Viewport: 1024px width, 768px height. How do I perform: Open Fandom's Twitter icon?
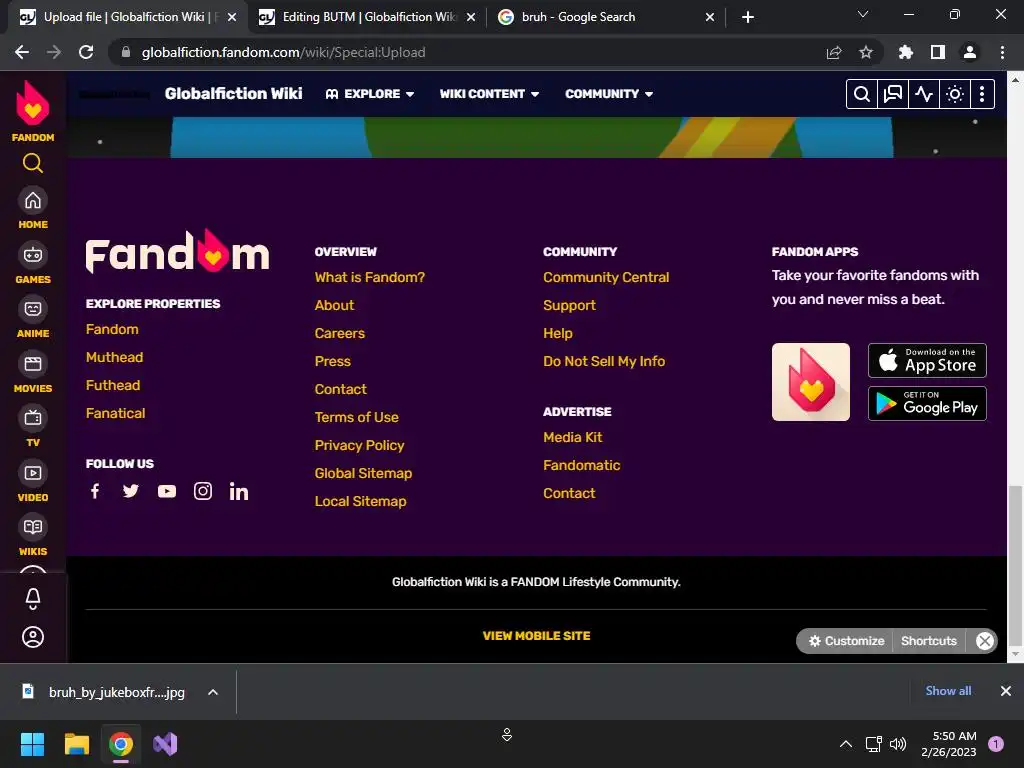coord(131,491)
